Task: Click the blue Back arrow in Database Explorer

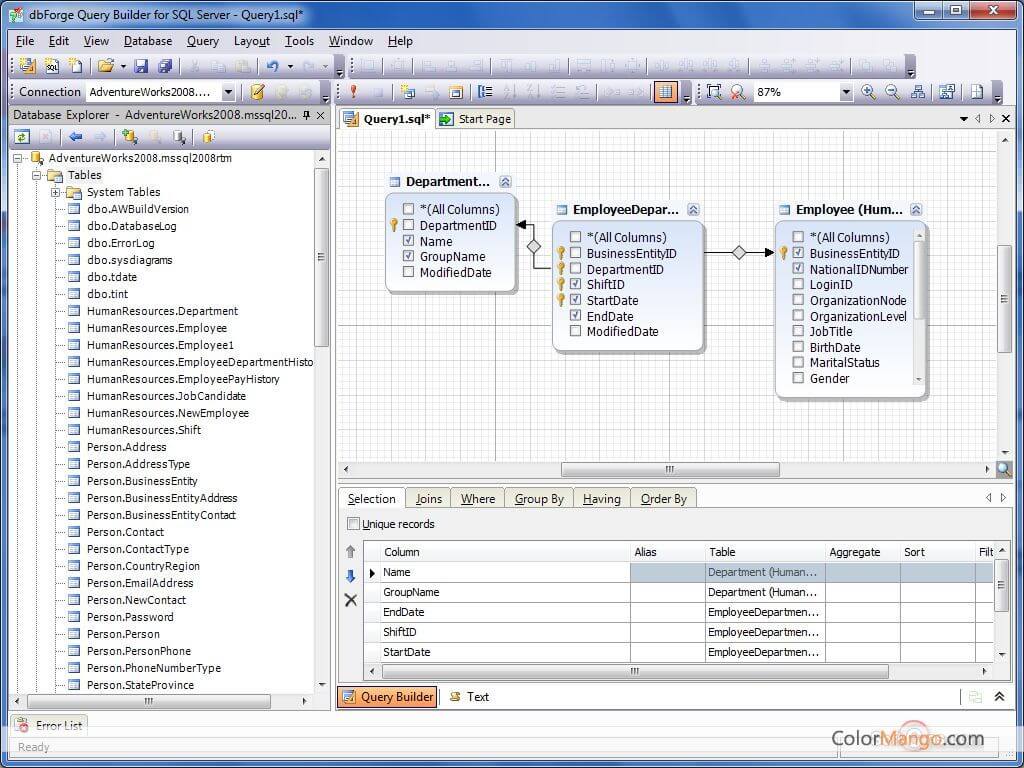Action: [x=76, y=137]
